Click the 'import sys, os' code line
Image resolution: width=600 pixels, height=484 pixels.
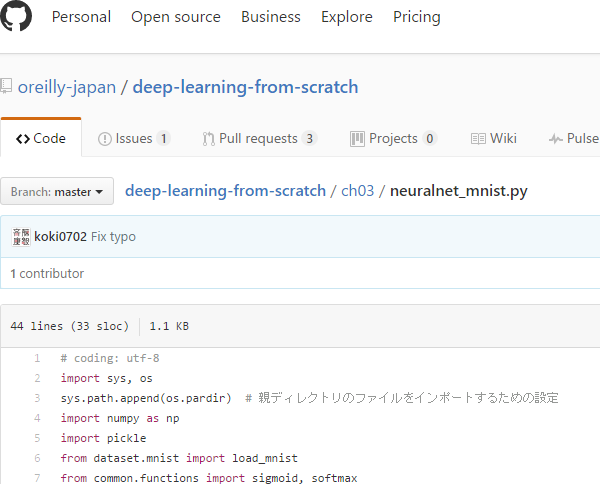tap(106, 378)
